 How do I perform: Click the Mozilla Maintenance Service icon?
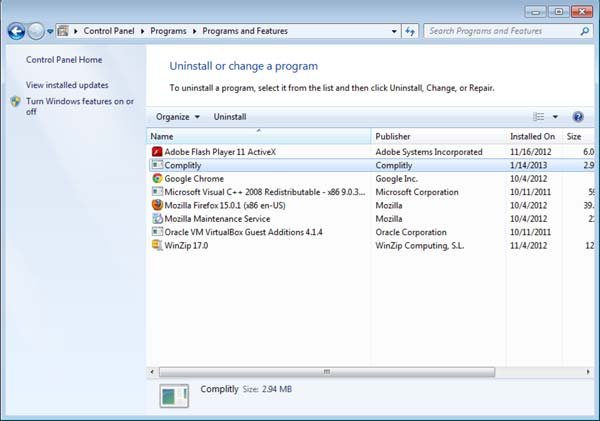(157, 219)
